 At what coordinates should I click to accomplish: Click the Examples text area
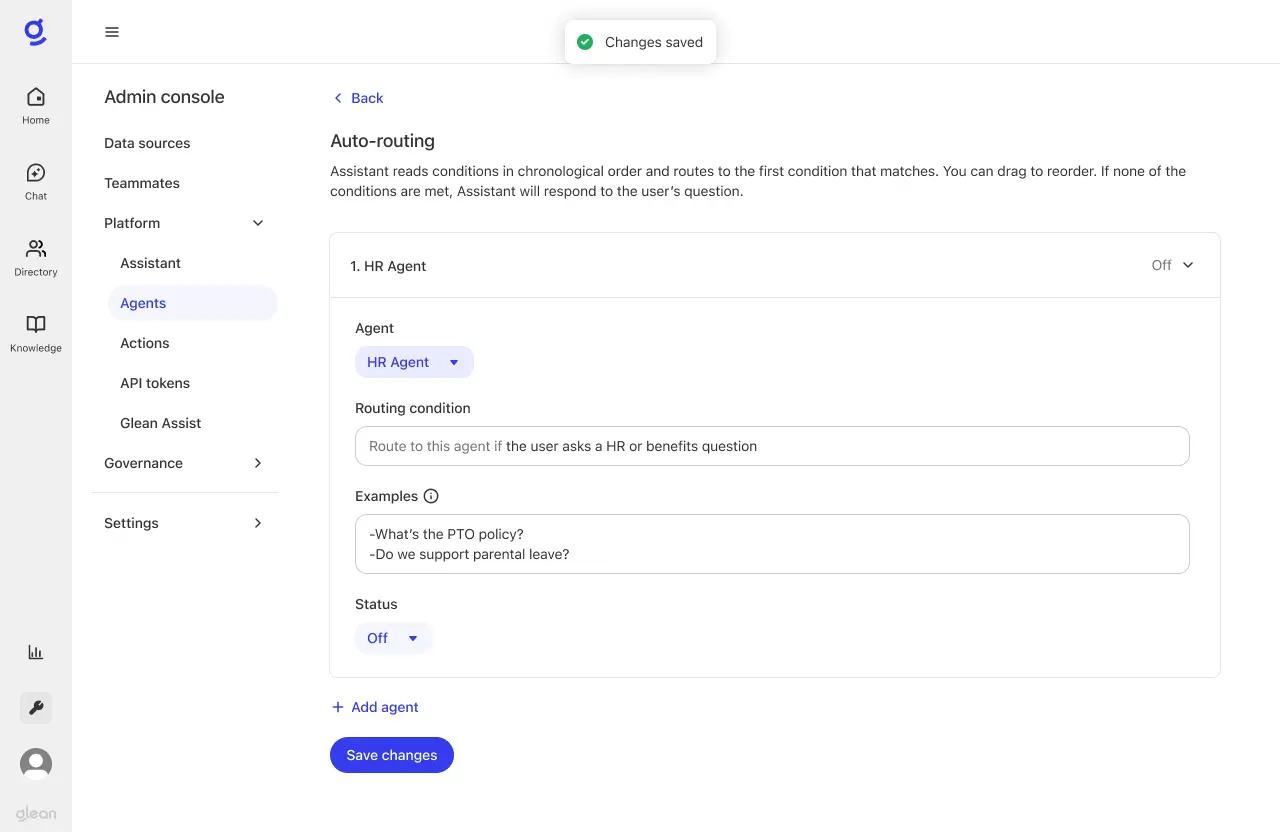pyautogui.click(x=772, y=544)
